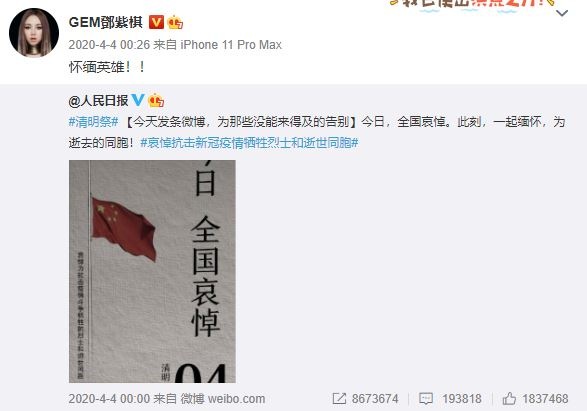Enlarge the 全国哀悼 flag image
The image size is (587, 411).
pos(152,271)
